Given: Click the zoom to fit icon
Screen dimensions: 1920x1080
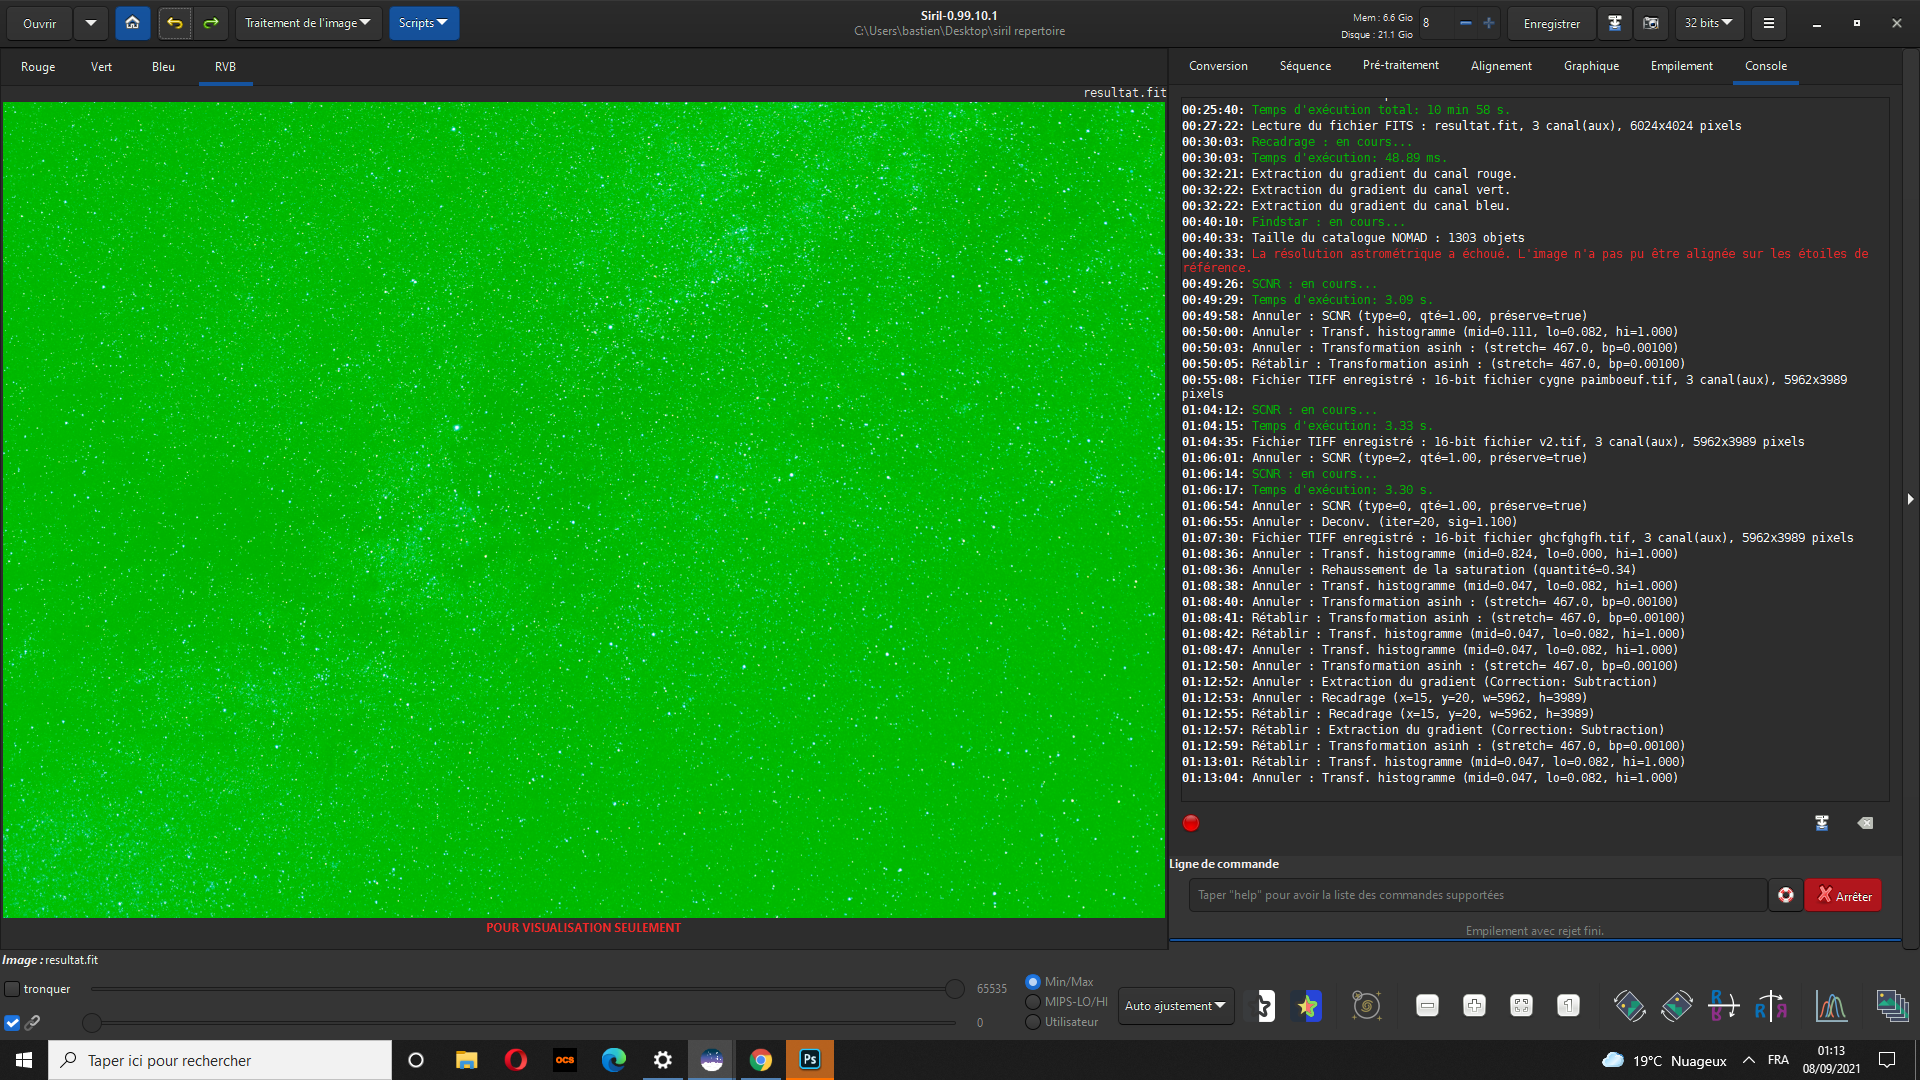Looking at the screenshot, I should tap(1521, 1006).
